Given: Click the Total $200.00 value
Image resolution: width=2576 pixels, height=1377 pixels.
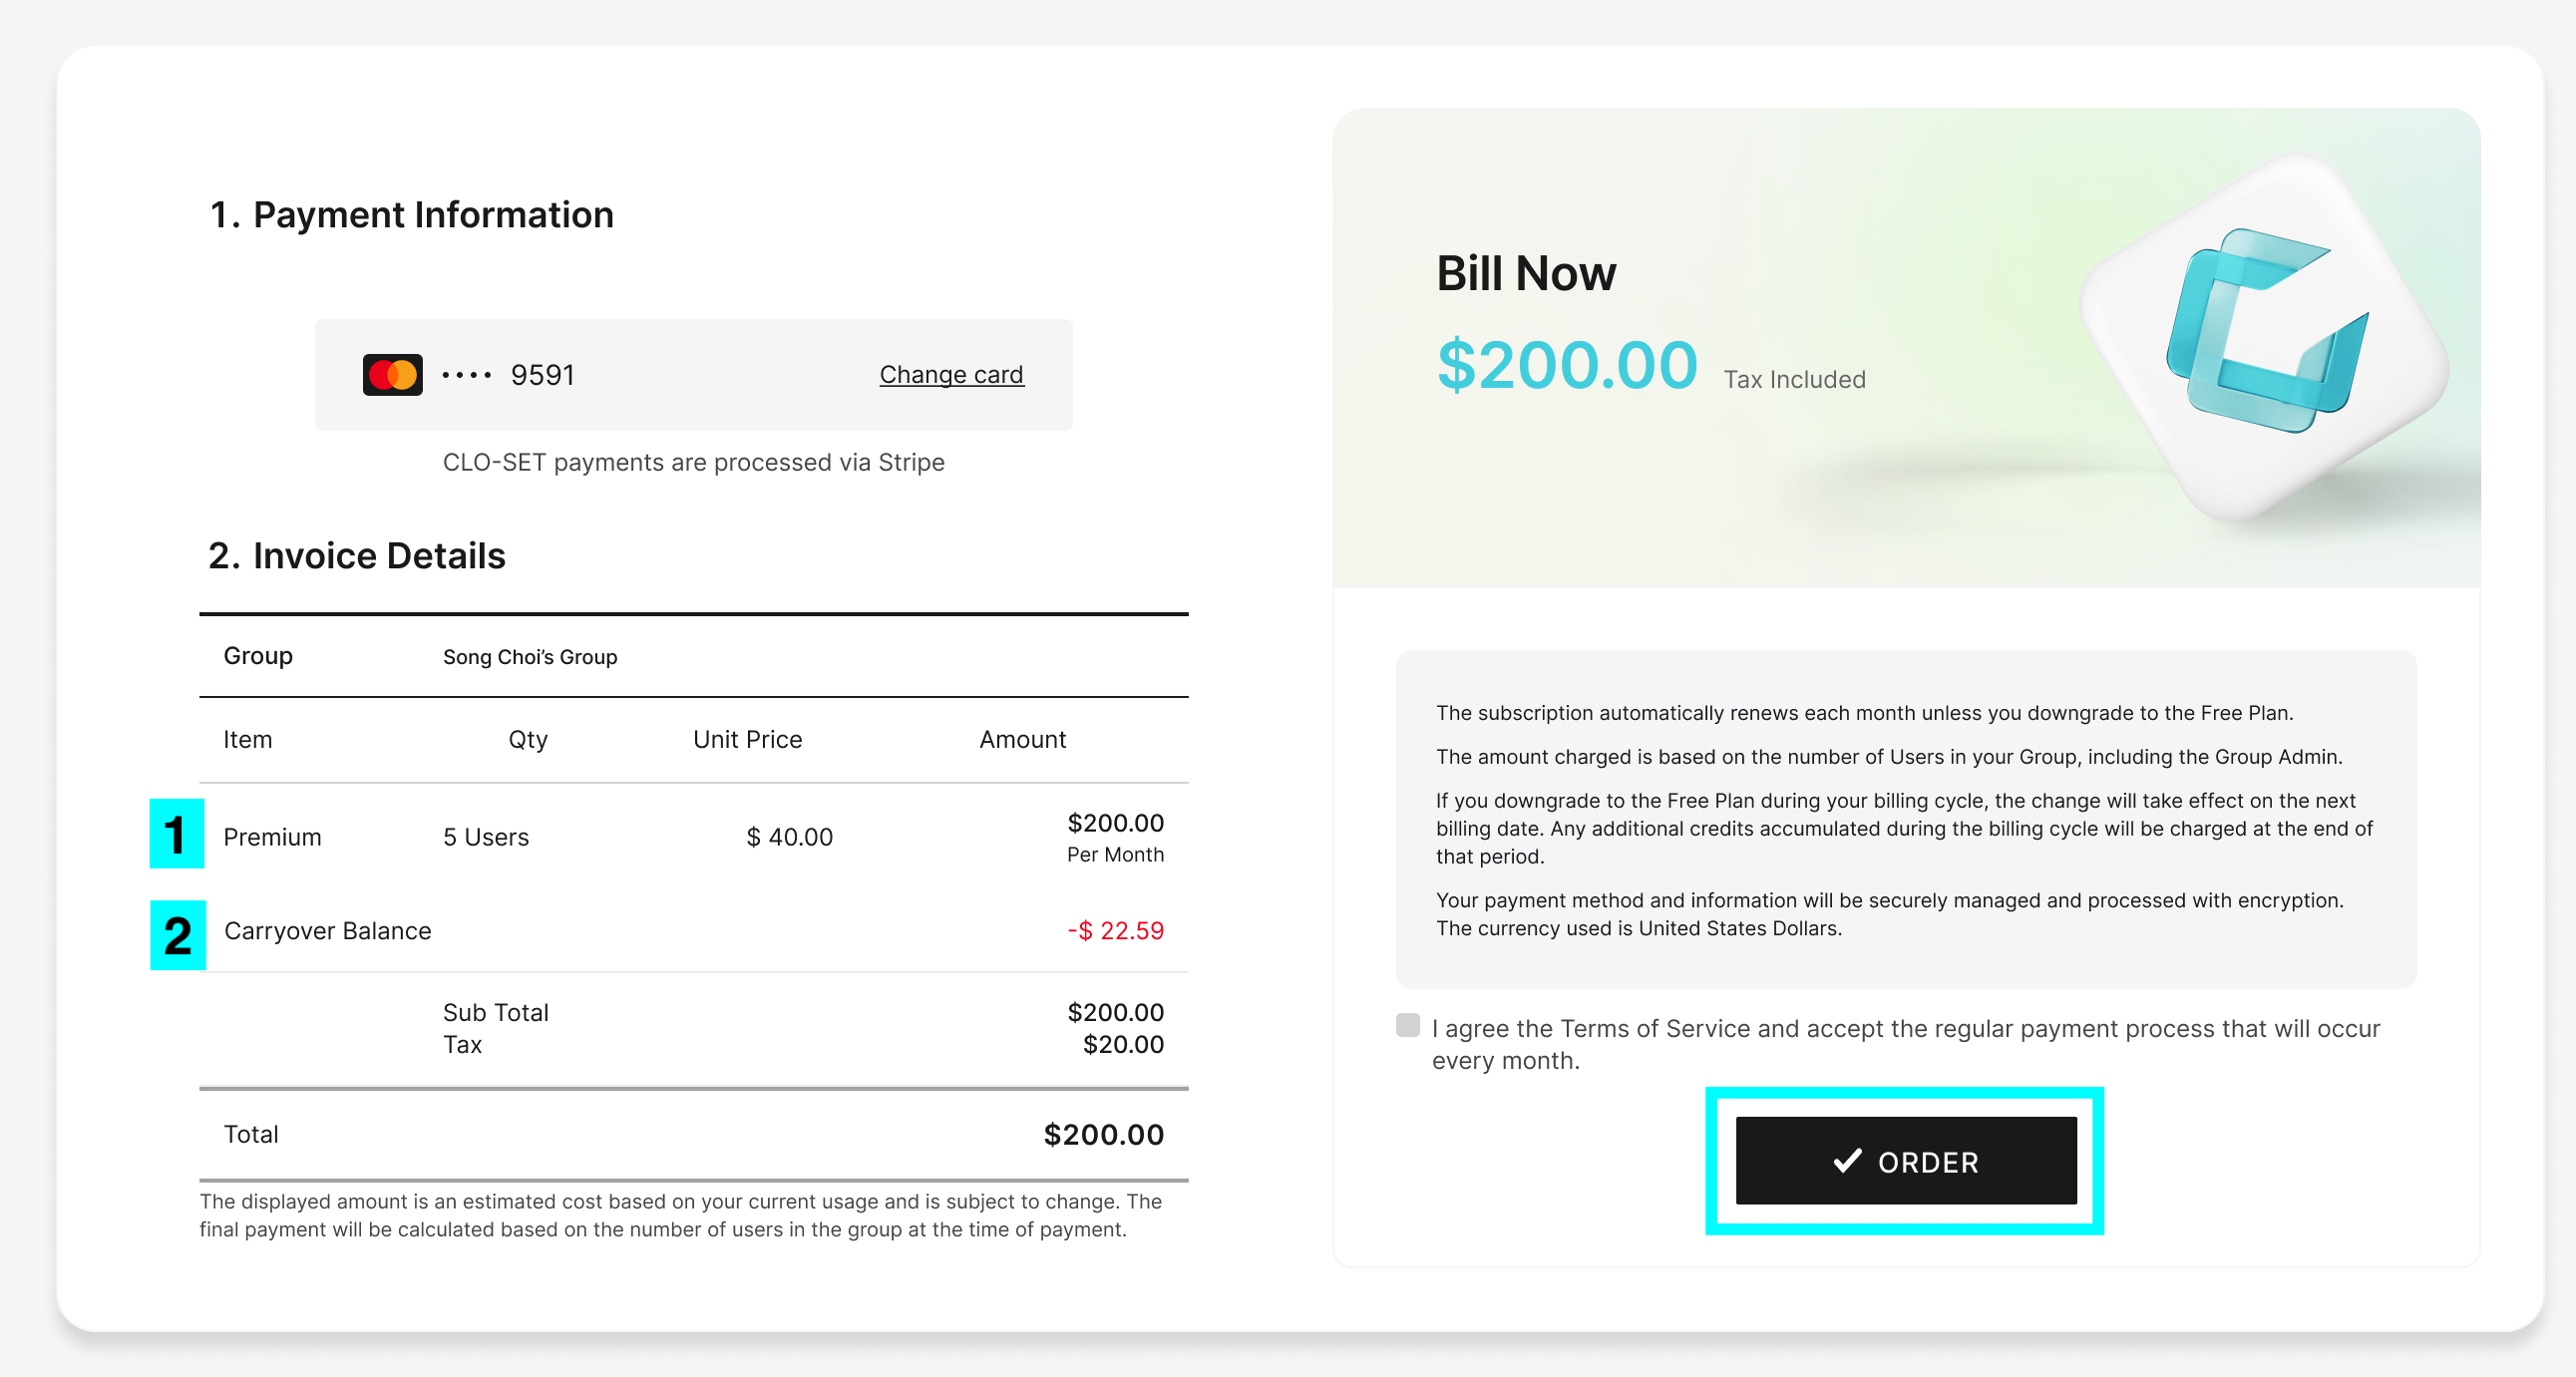Looking at the screenshot, I should (x=1103, y=1135).
